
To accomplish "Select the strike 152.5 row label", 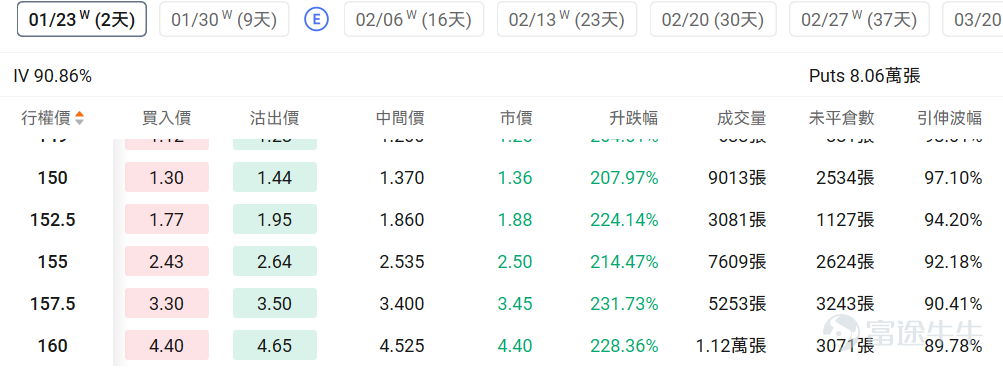I will point(52,220).
